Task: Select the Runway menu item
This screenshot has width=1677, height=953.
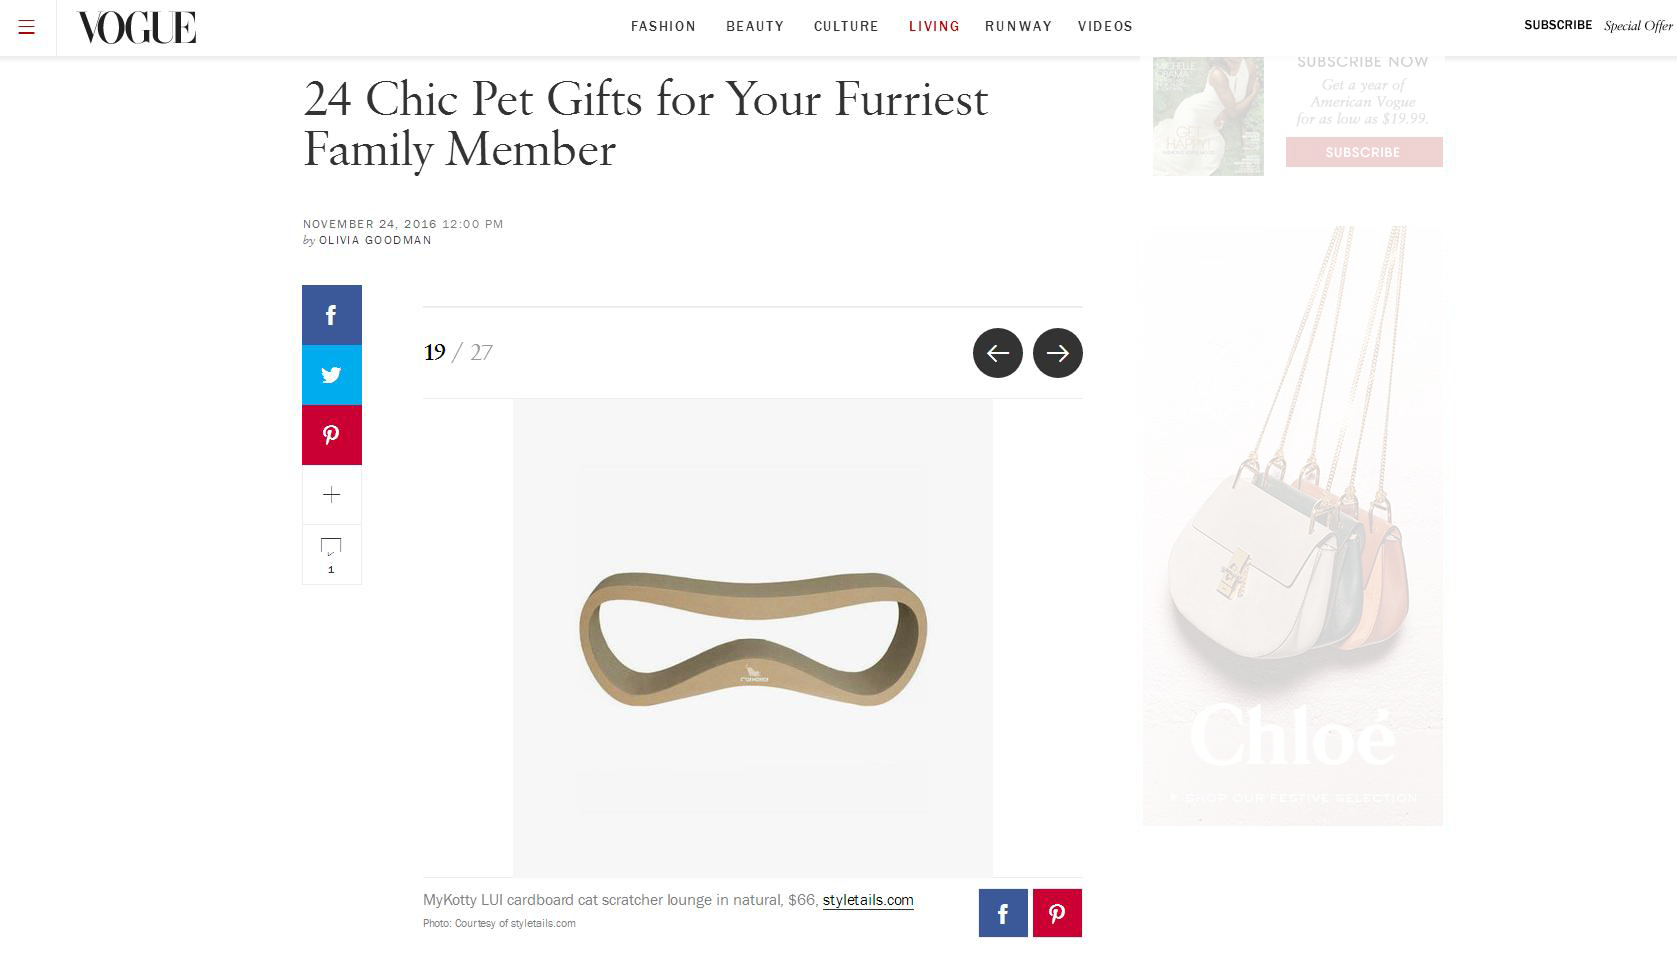Action: click(x=1018, y=27)
